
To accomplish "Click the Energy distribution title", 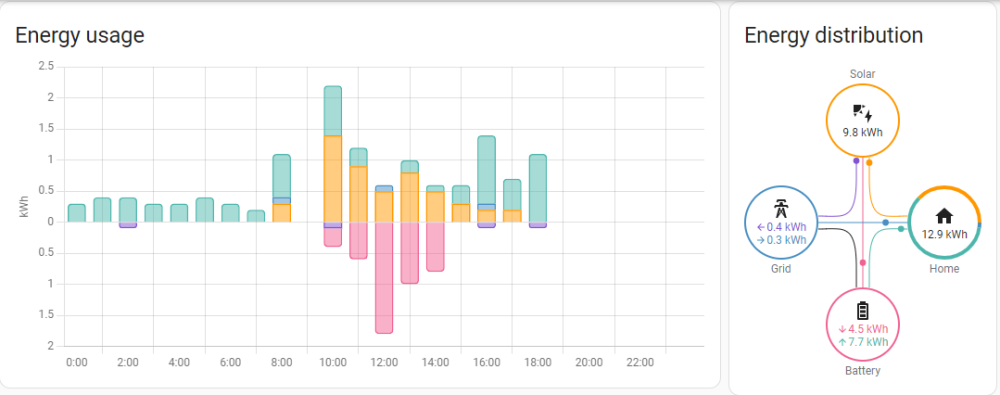I will [834, 35].
